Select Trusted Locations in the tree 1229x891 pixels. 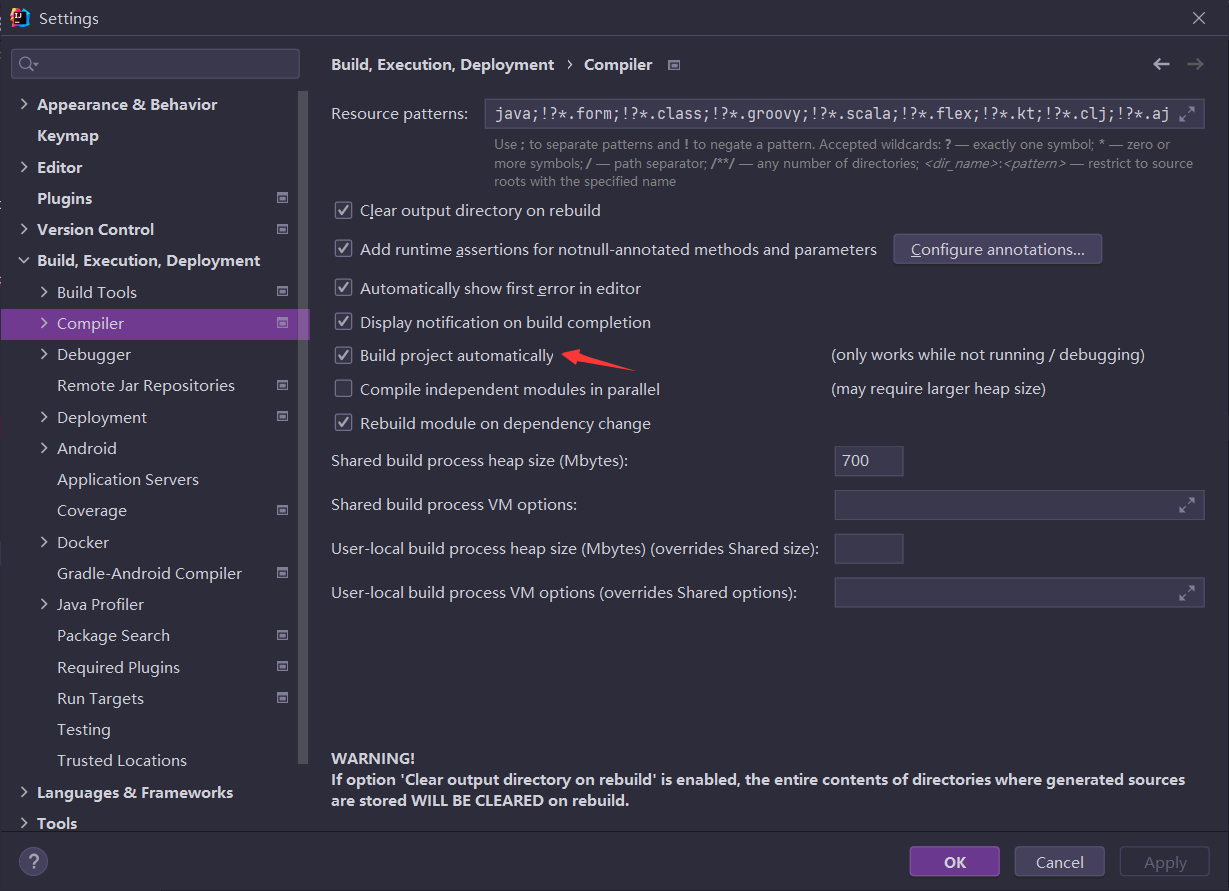122,761
